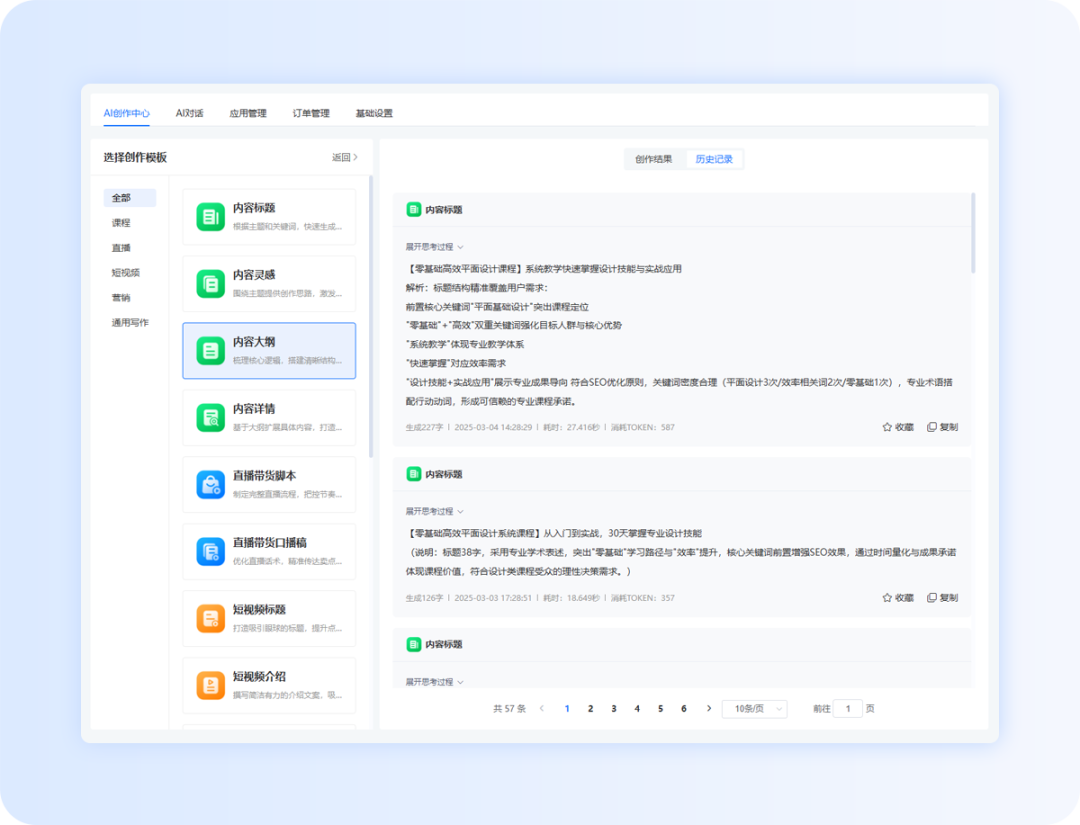
Task: Click the star icon on the 17:28:51 record
Action: tap(887, 598)
